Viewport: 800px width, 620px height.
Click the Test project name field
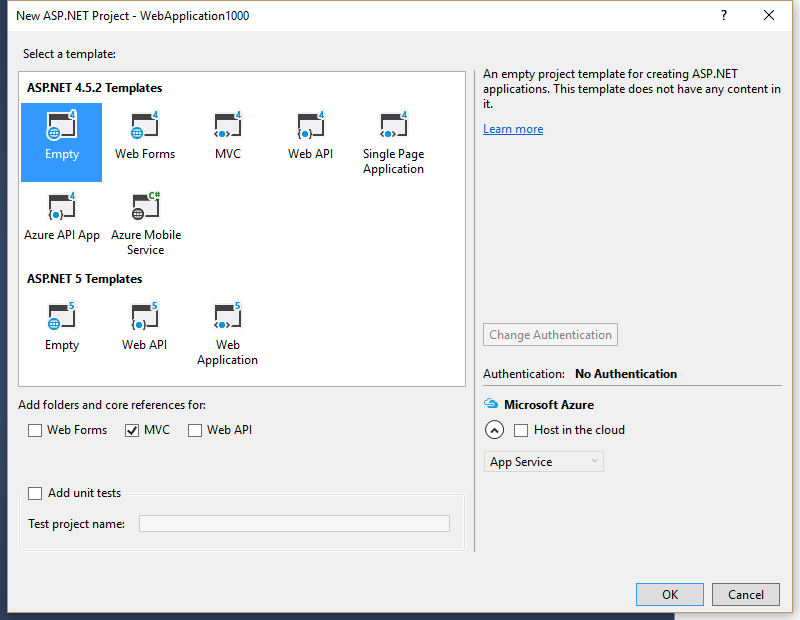tap(294, 524)
